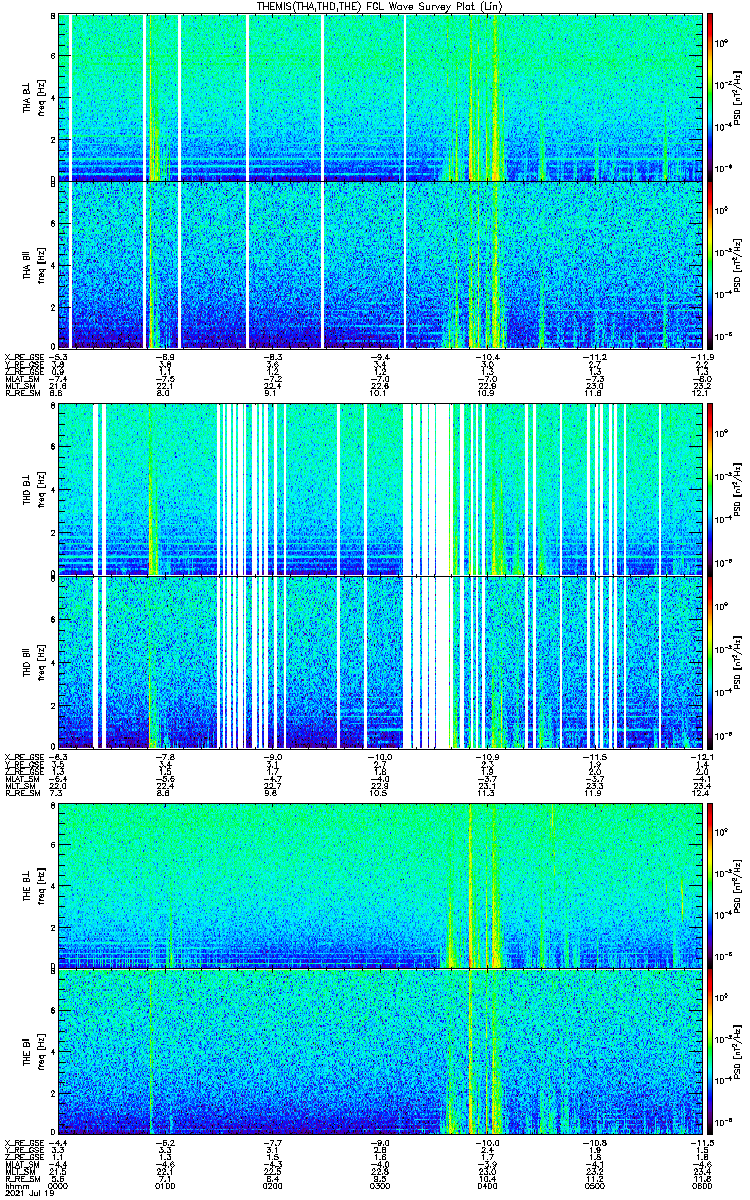Click the plot title THEMIS FGL Wave Survey Plot
Viewport: 750px width, 1200px height.
coord(379,6)
